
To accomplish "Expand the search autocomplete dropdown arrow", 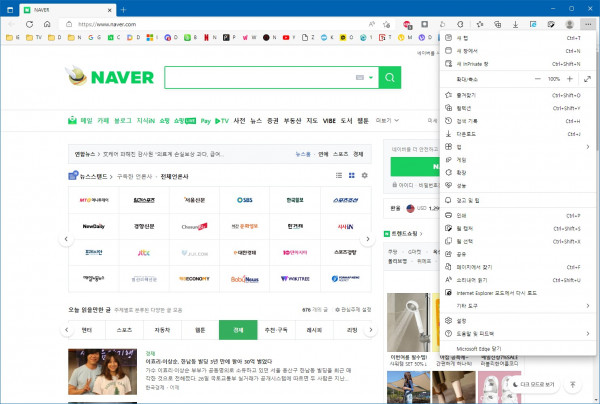I will [371, 77].
